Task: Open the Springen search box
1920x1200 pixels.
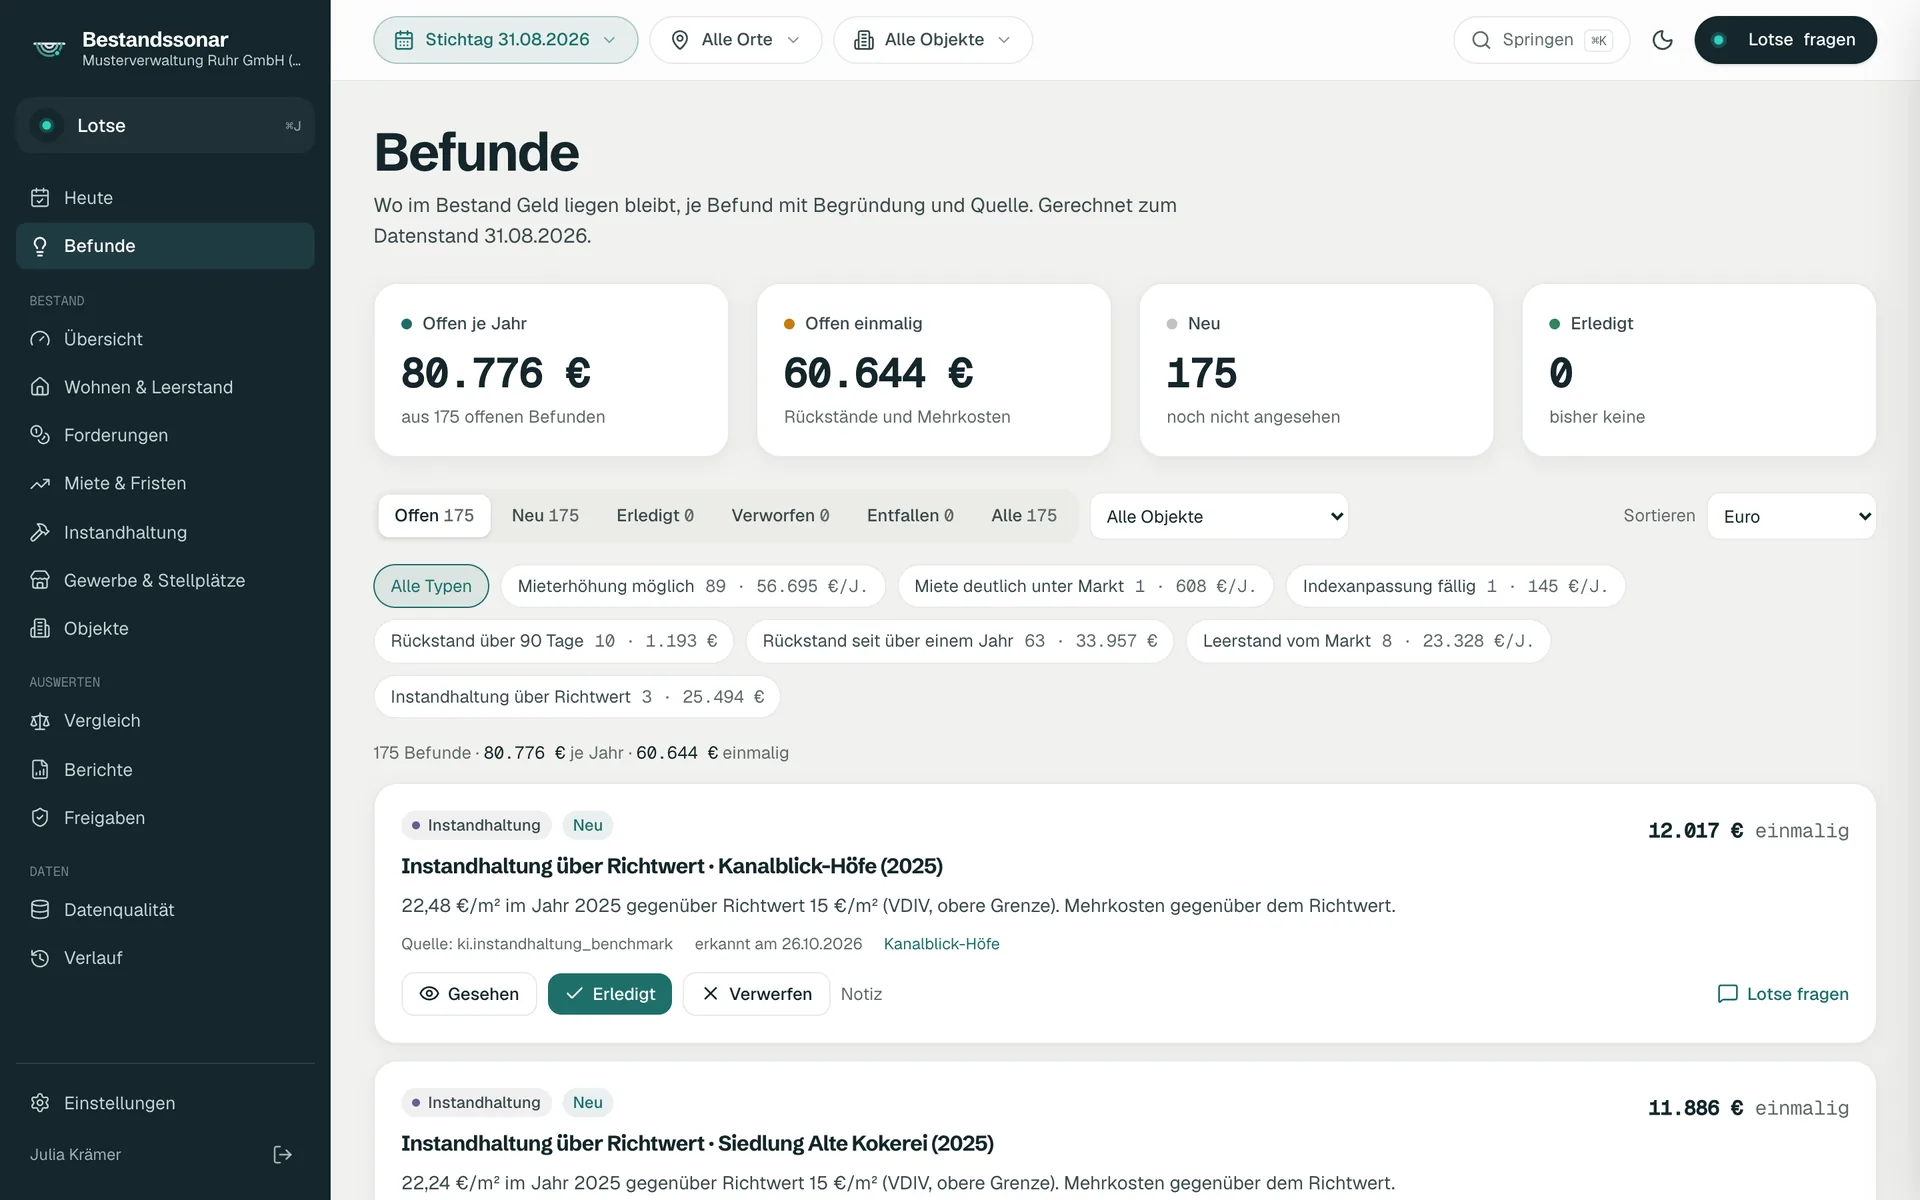Action: point(1541,40)
